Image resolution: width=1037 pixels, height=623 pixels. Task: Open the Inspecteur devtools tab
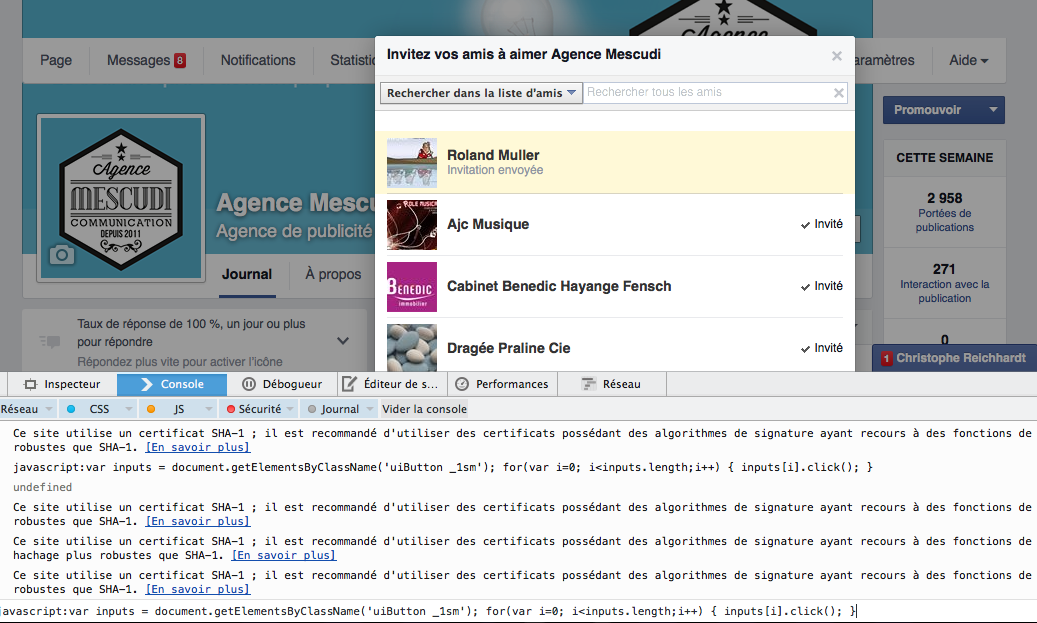(x=62, y=384)
